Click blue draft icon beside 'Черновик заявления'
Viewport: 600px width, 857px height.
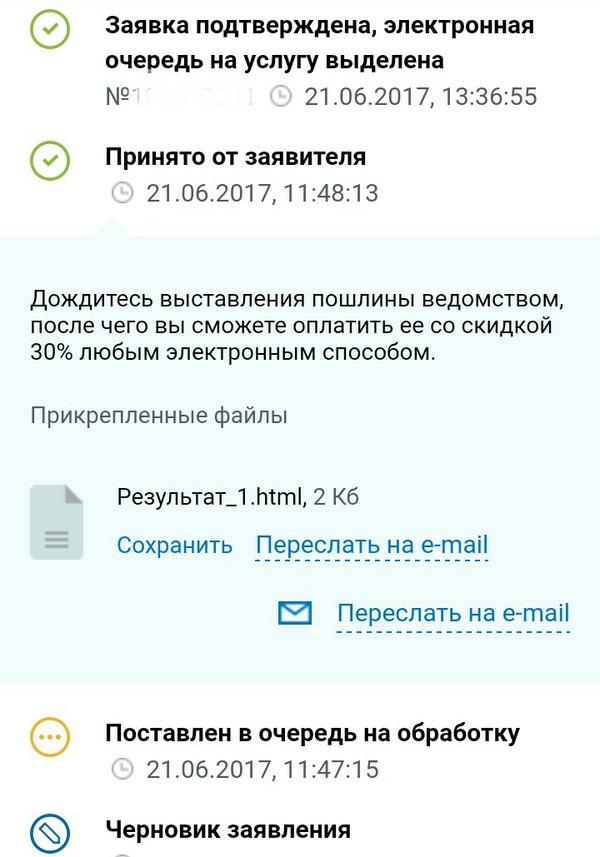click(x=50, y=830)
